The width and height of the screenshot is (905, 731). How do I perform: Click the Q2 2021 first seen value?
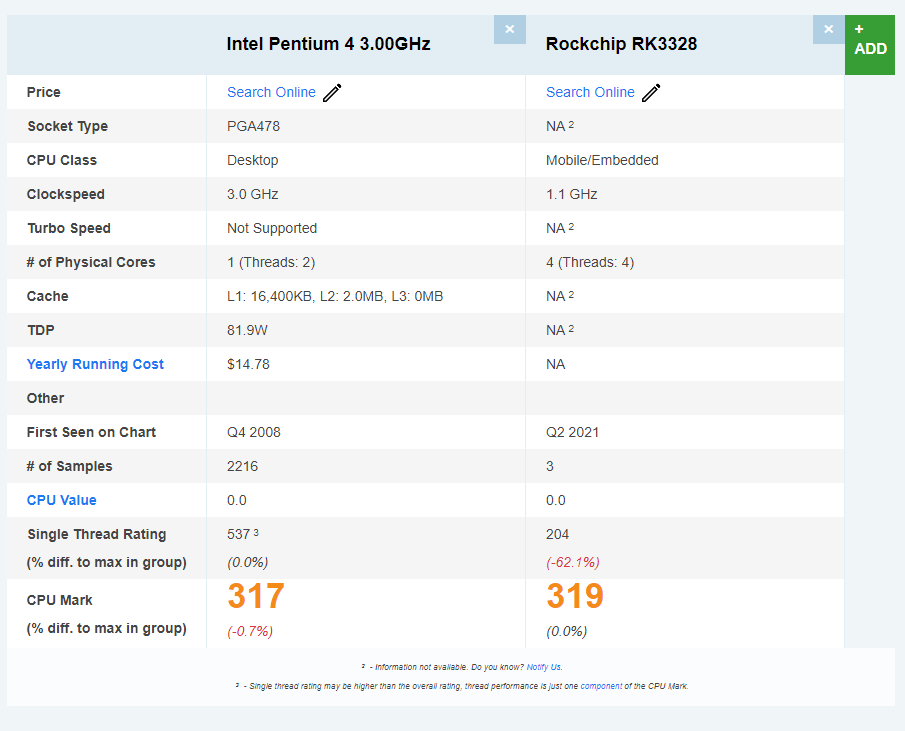click(x=573, y=432)
